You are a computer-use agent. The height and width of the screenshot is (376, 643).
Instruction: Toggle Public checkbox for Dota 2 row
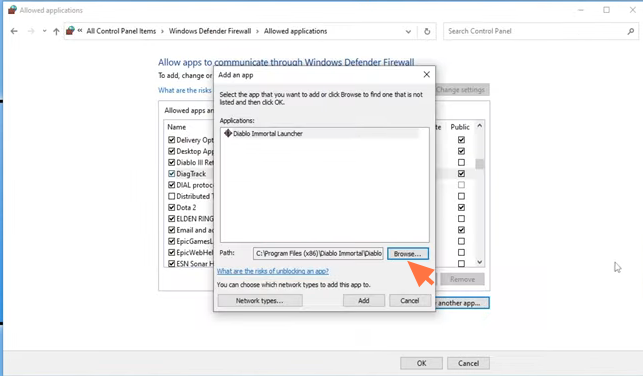tap(461, 207)
